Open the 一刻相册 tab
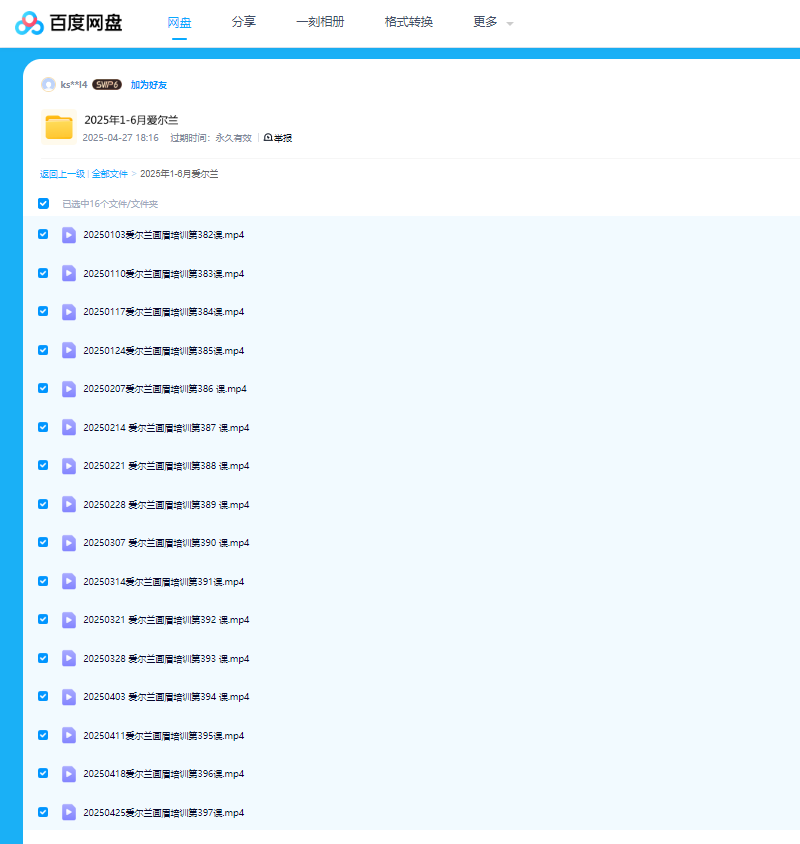 click(320, 22)
